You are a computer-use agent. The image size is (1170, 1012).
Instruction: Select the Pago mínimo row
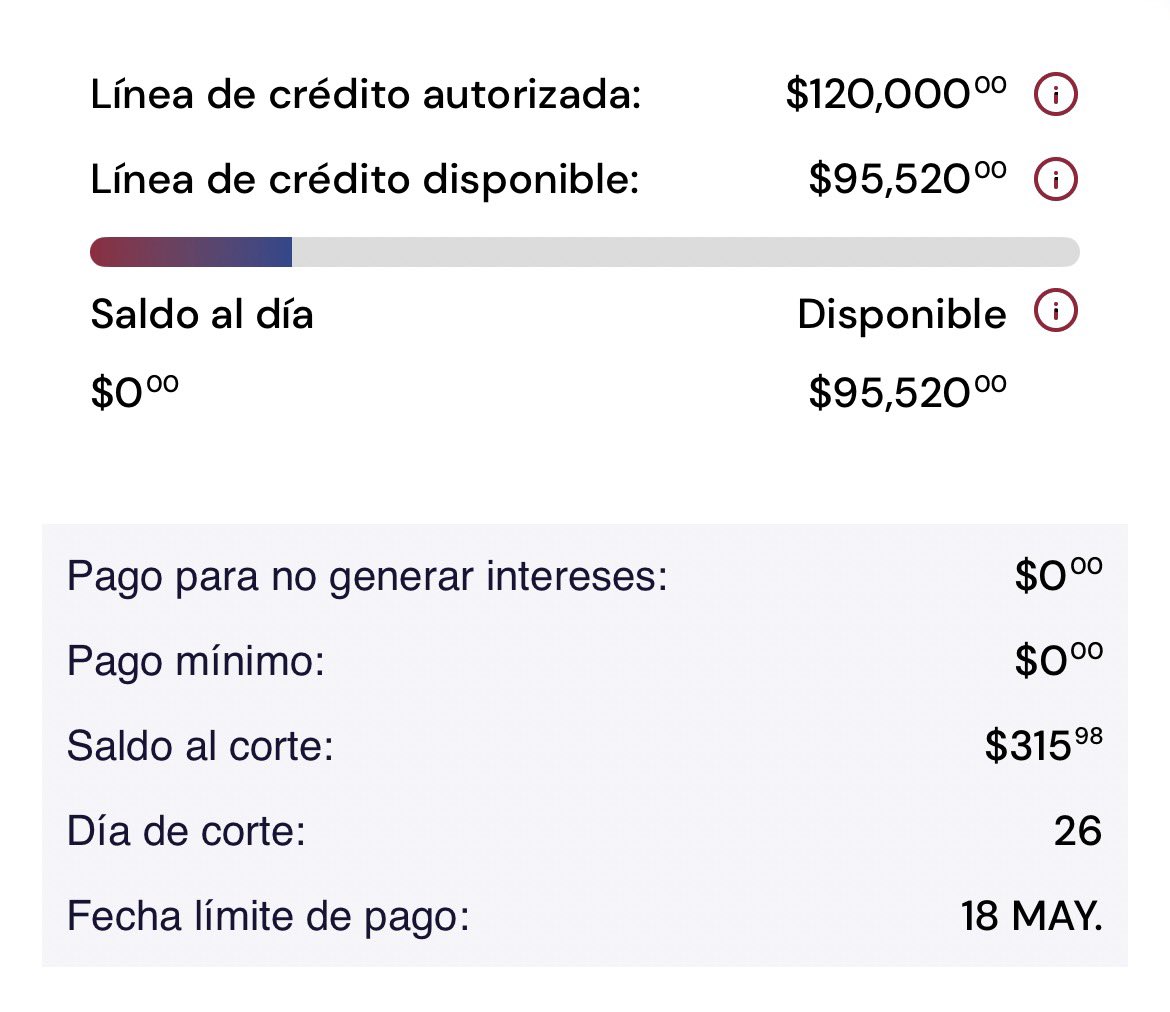[584, 661]
